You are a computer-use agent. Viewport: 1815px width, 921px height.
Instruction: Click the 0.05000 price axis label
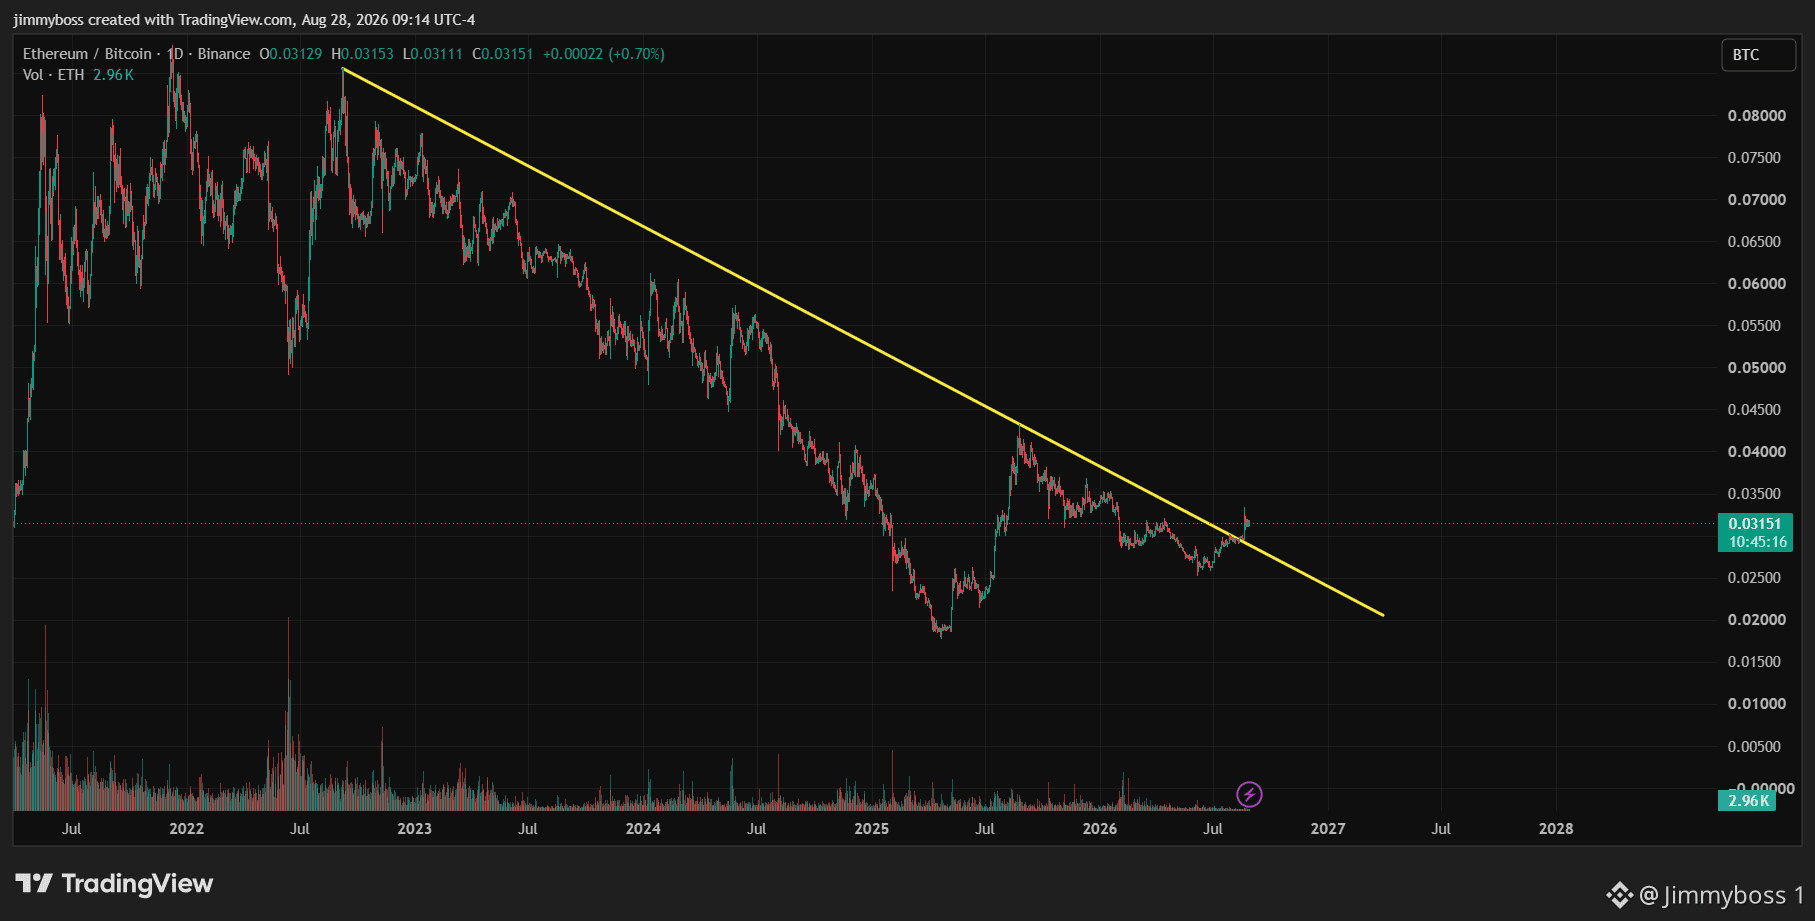[x=1756, y=368]
